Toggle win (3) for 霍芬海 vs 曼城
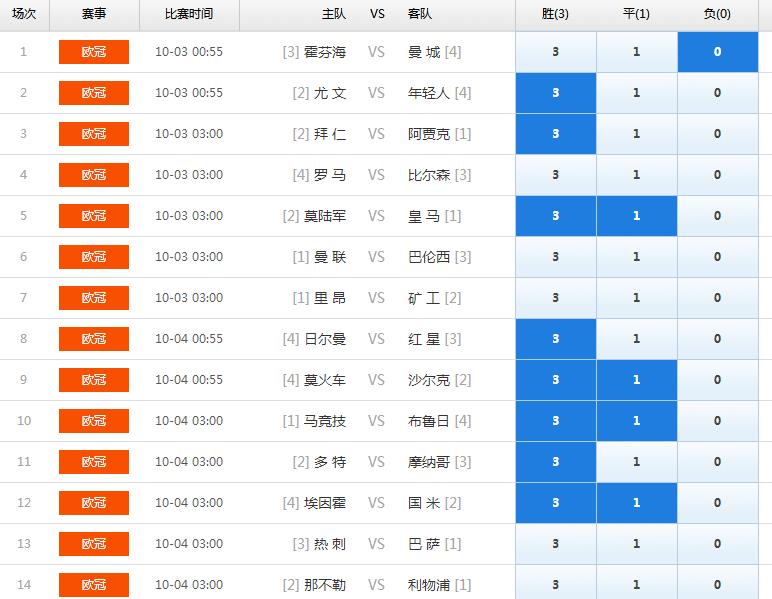 click(556, 52)
